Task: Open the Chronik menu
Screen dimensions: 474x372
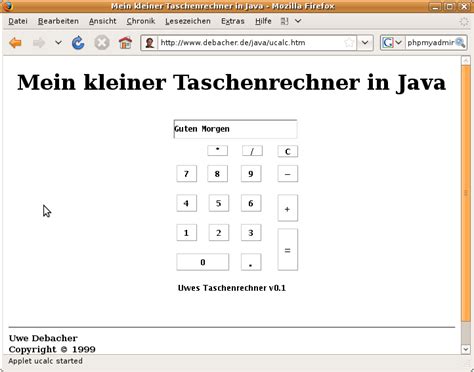Action: [x=141, y=21]
